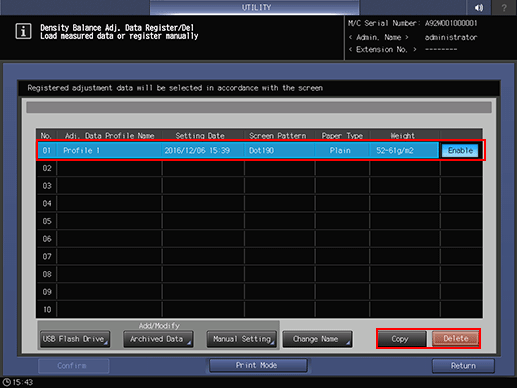This screenshot has width=517, height=388.
Task: Open the Archived Data option
Action: pyautogui.click(x=158, y=339)
